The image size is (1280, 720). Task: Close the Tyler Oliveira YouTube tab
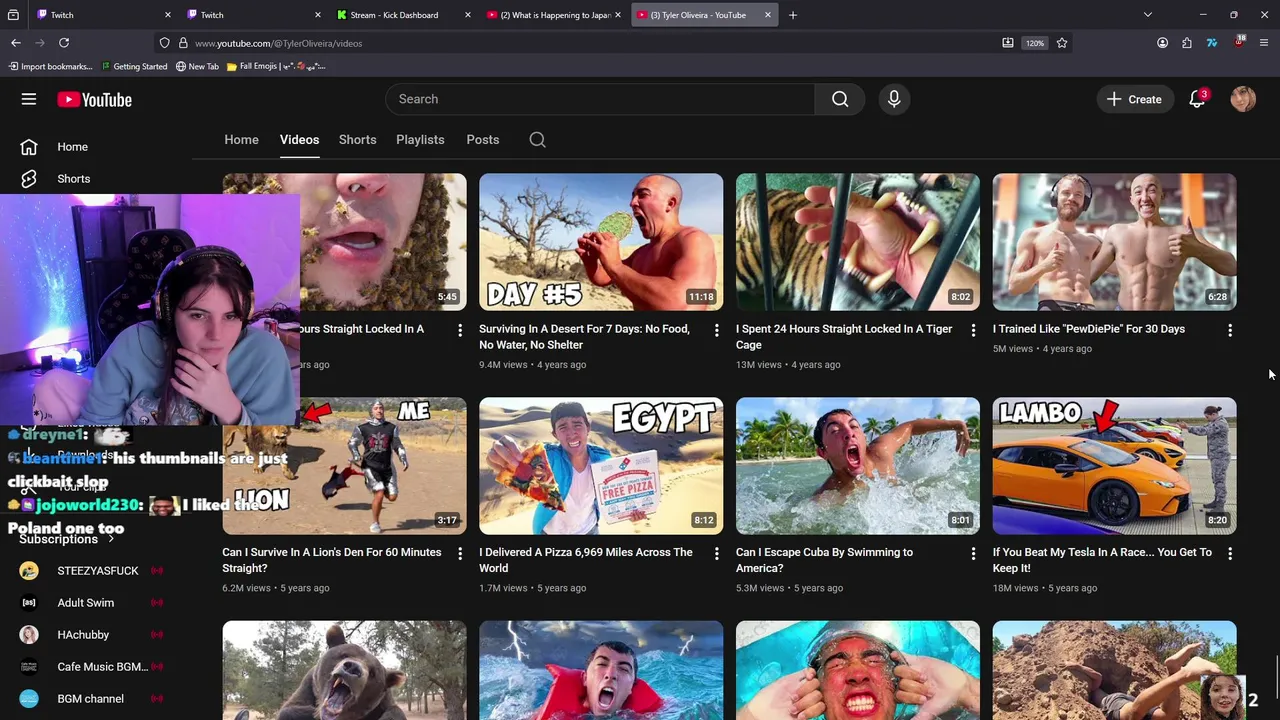point(768,15)
